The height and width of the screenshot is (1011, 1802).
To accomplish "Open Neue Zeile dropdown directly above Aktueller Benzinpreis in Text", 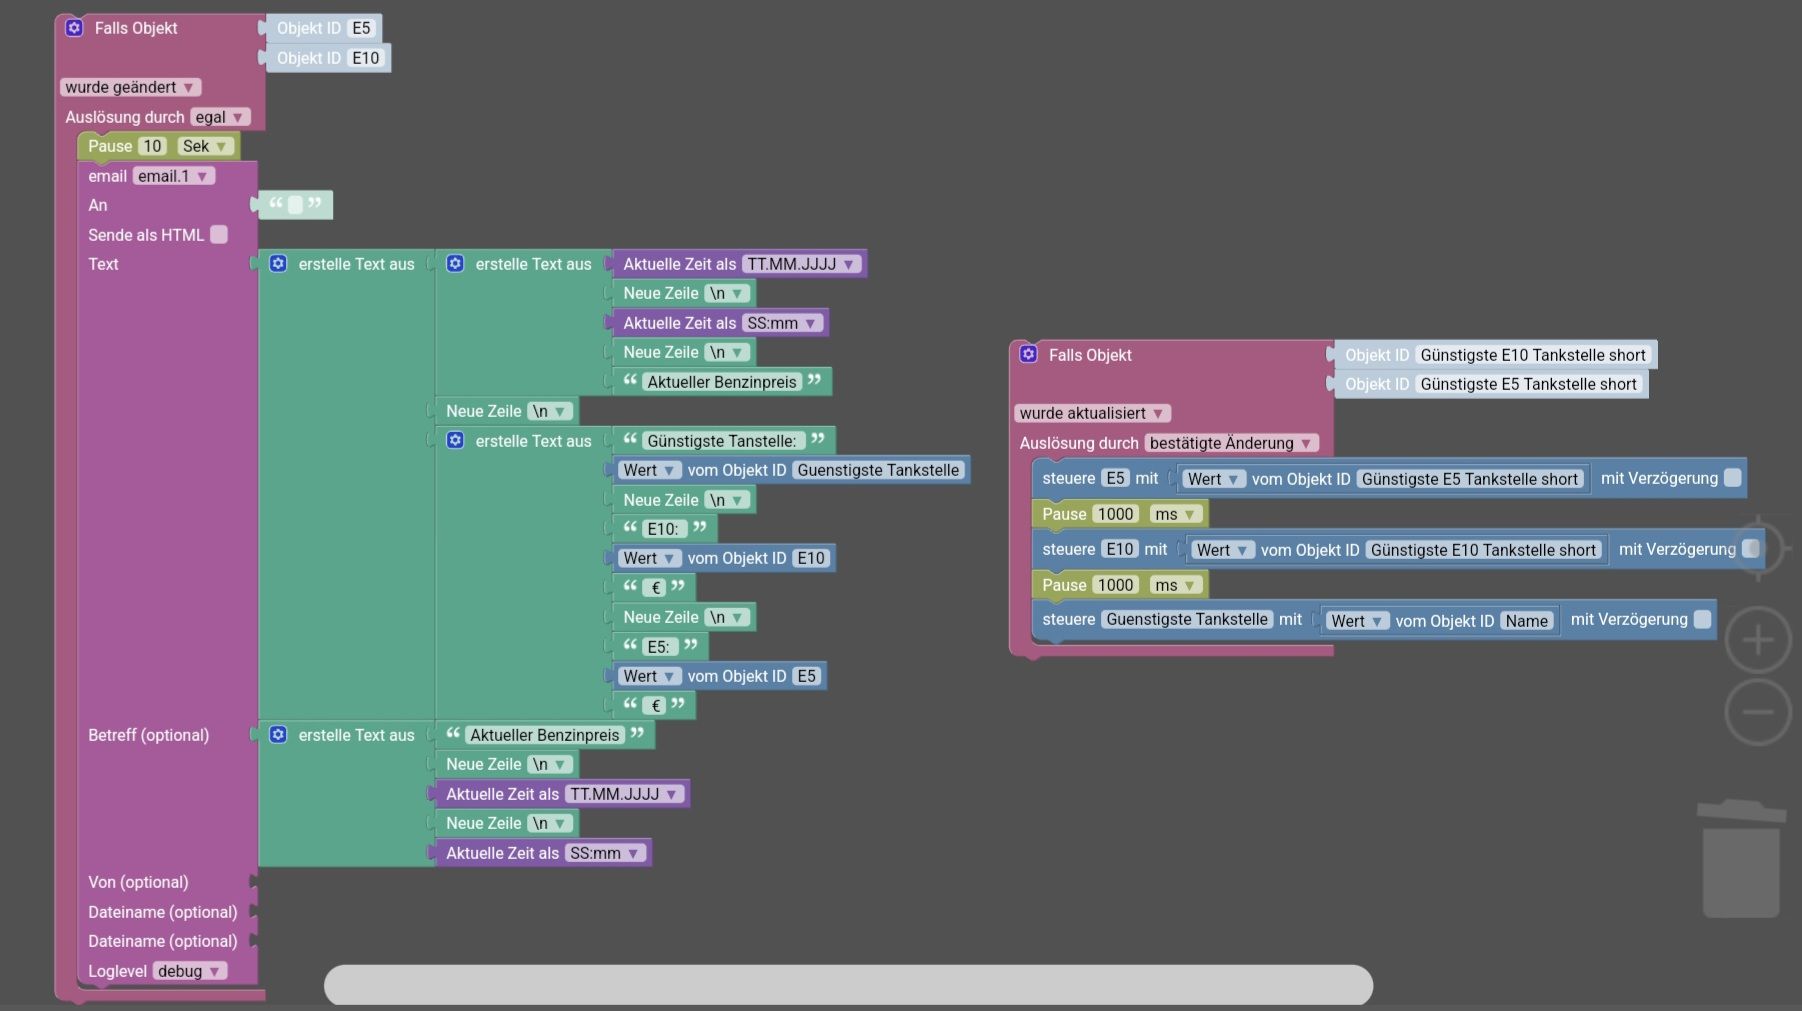I will click(x=727, y=352).
